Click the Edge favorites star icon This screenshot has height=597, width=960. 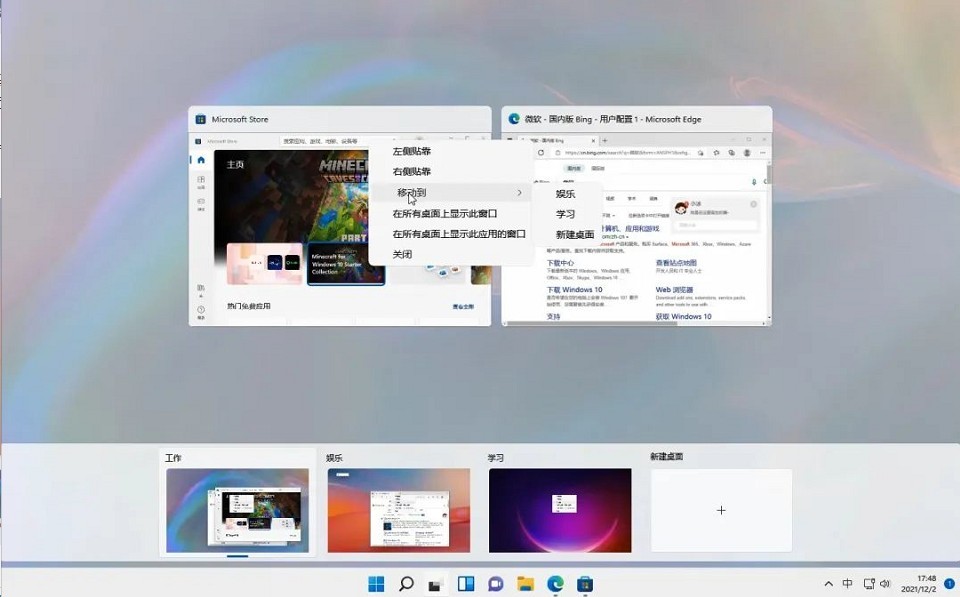click(716, 153)
